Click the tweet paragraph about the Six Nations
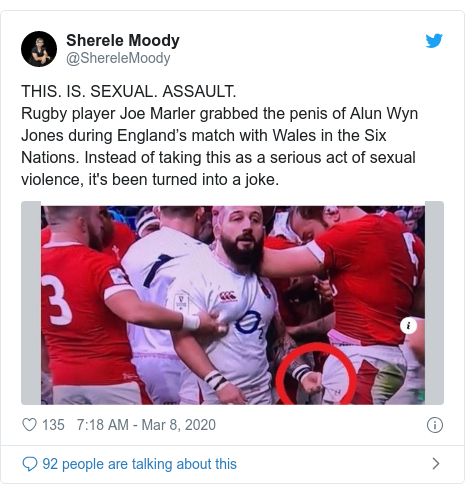 coord(219,146)
